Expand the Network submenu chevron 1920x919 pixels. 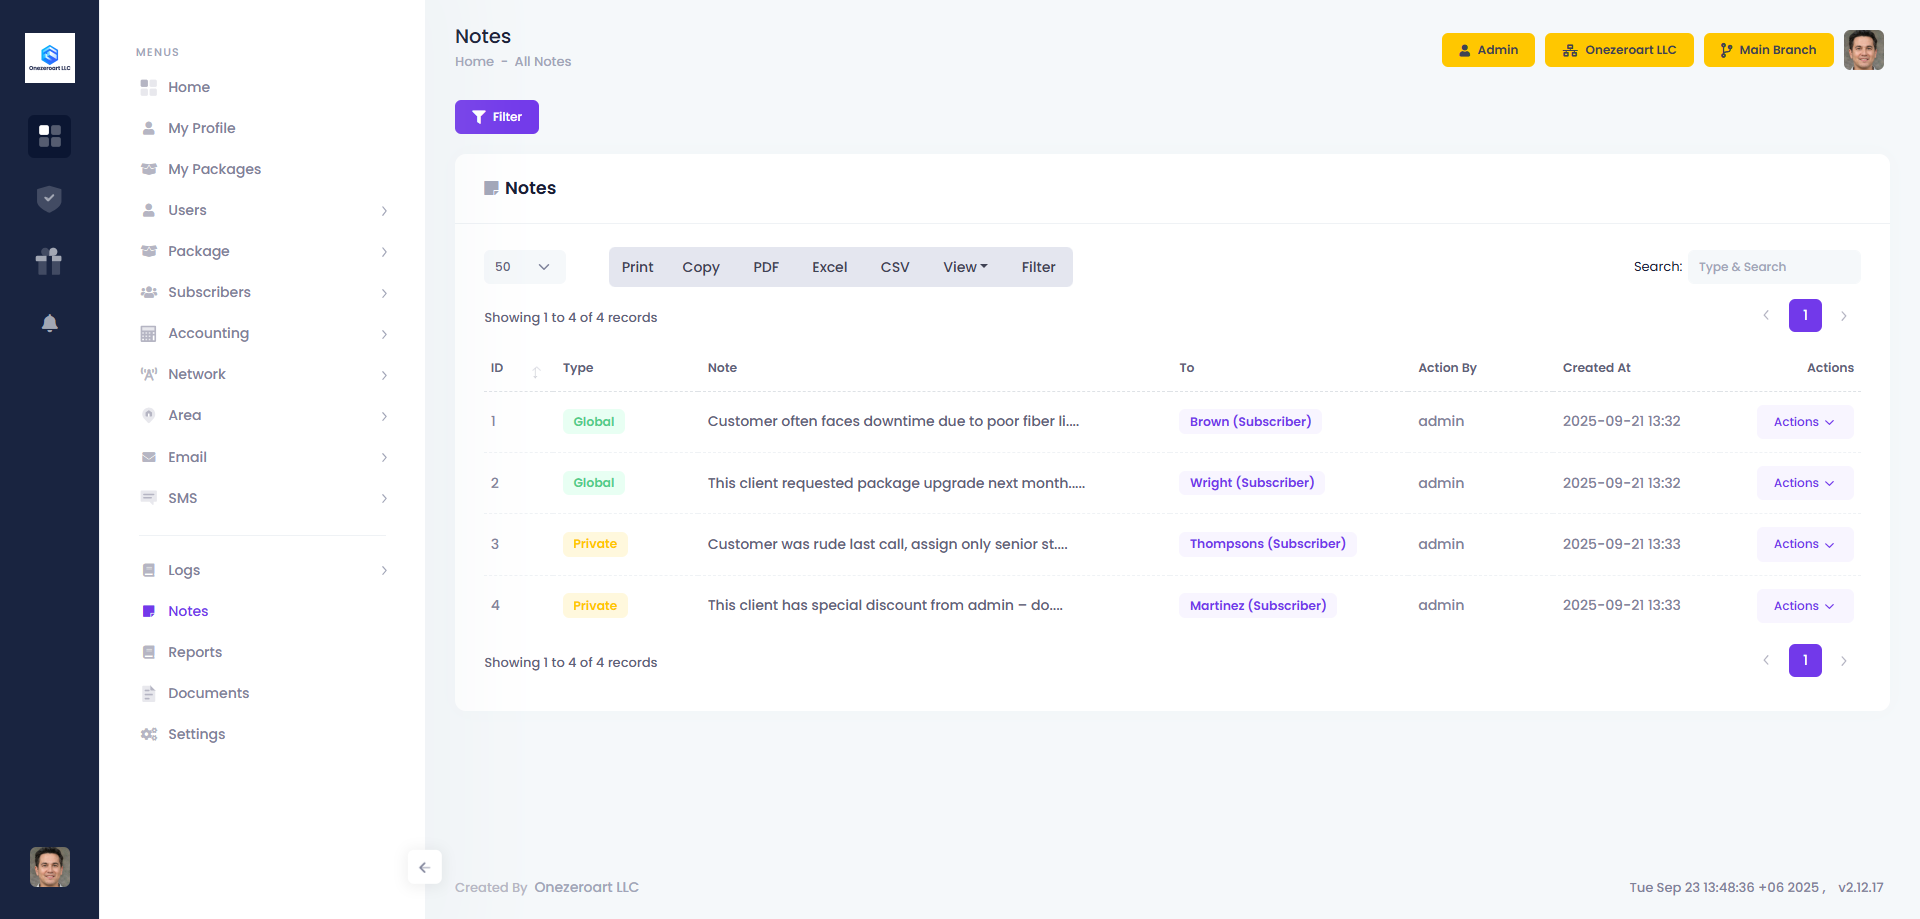point(384,375)
